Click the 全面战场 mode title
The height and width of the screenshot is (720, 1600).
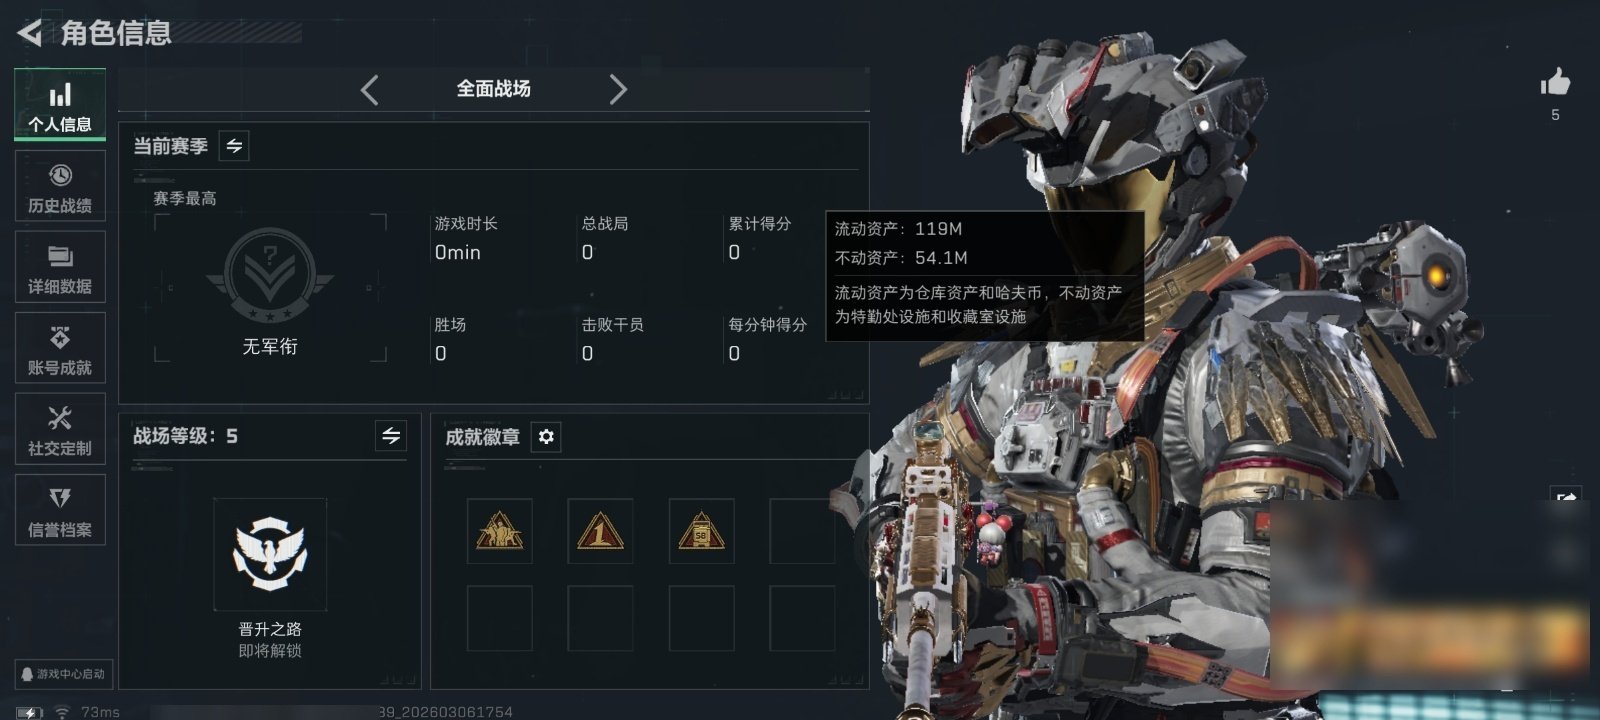click(x=494, y=89)
